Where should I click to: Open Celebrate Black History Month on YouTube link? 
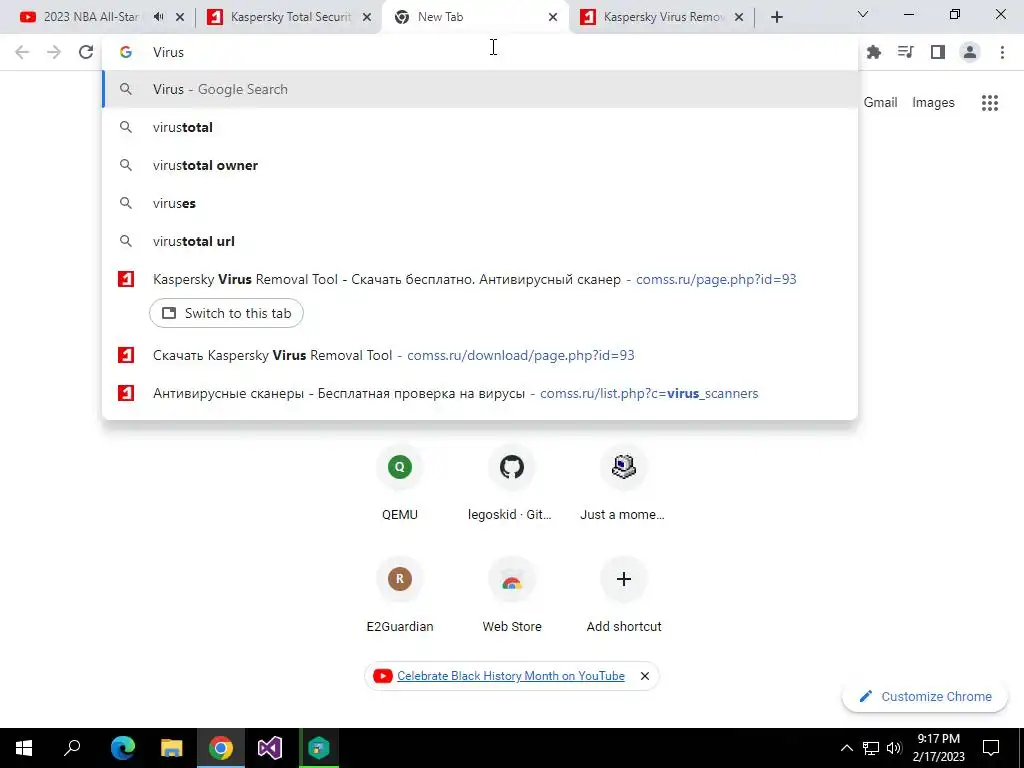[x=511, y=676]
